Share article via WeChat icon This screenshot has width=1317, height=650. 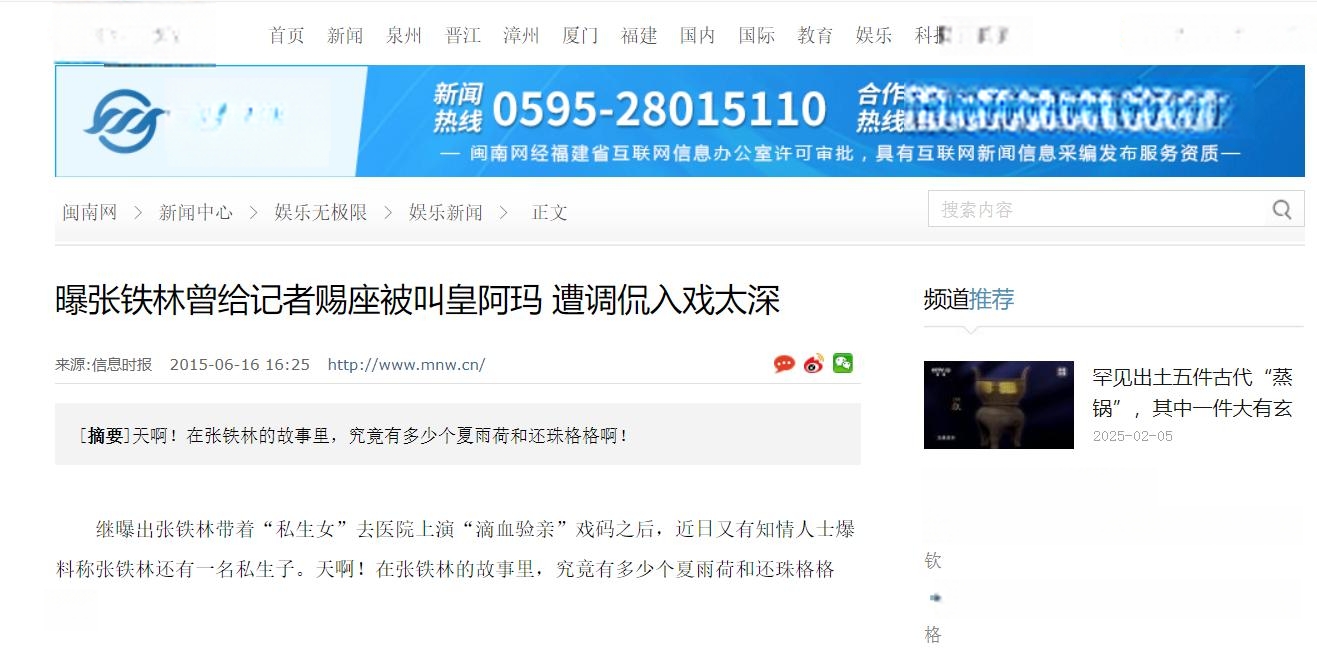click(843, 363)
